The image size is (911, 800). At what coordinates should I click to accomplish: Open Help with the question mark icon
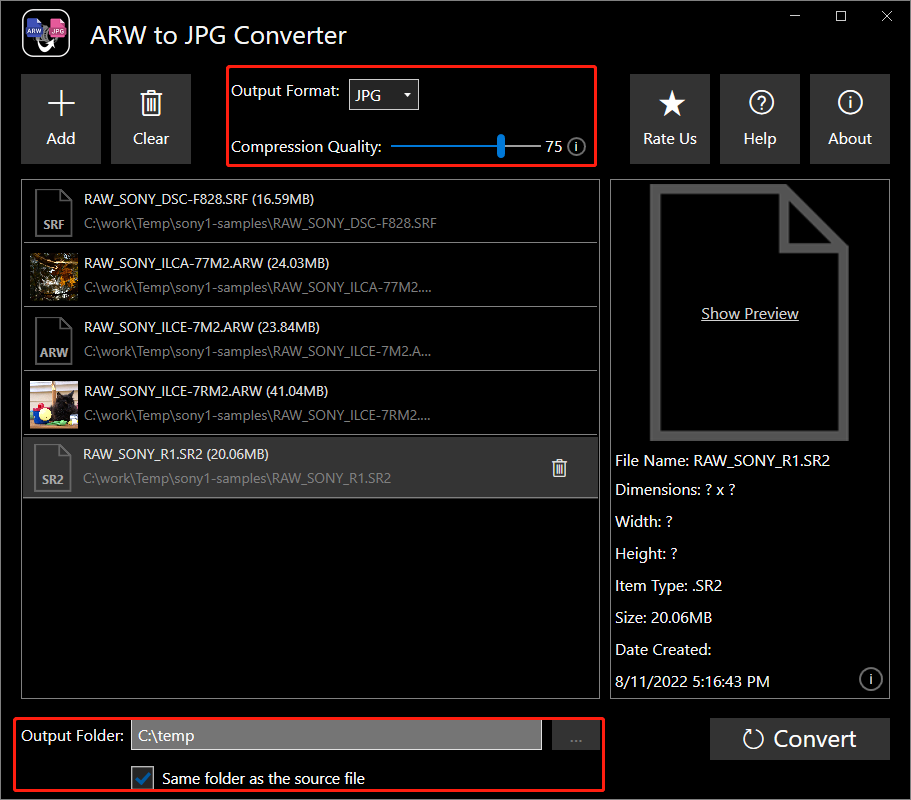[x=760, y=103]
